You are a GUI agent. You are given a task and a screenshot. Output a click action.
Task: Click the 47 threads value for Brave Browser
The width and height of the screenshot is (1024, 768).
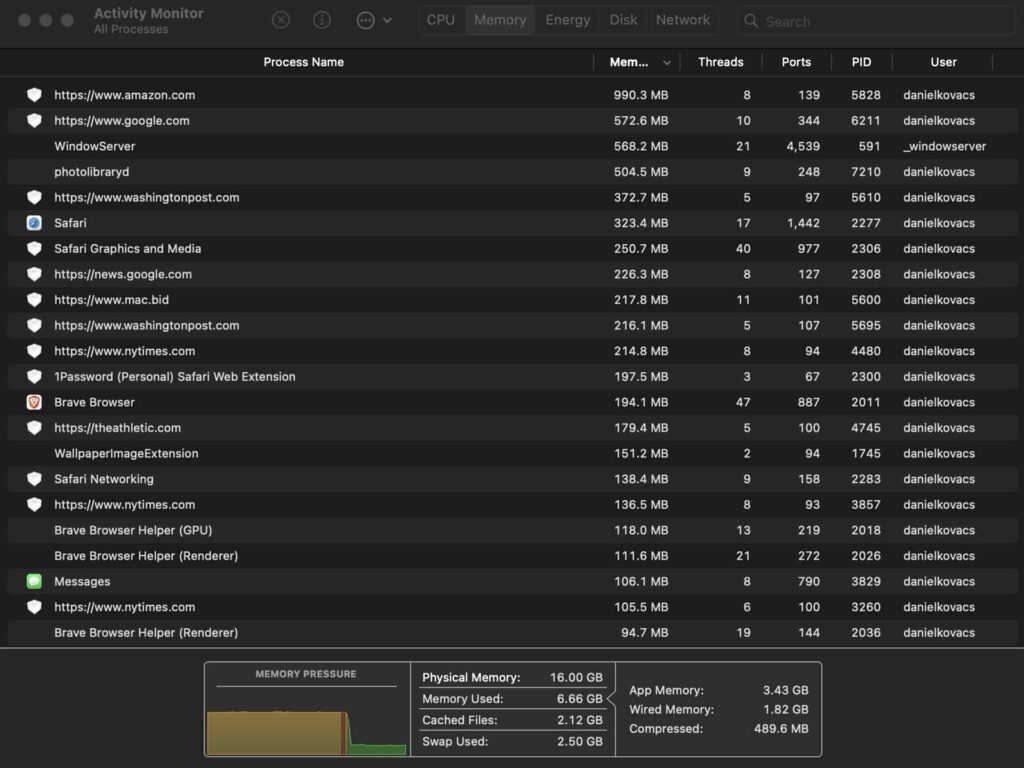click(743, 402)
